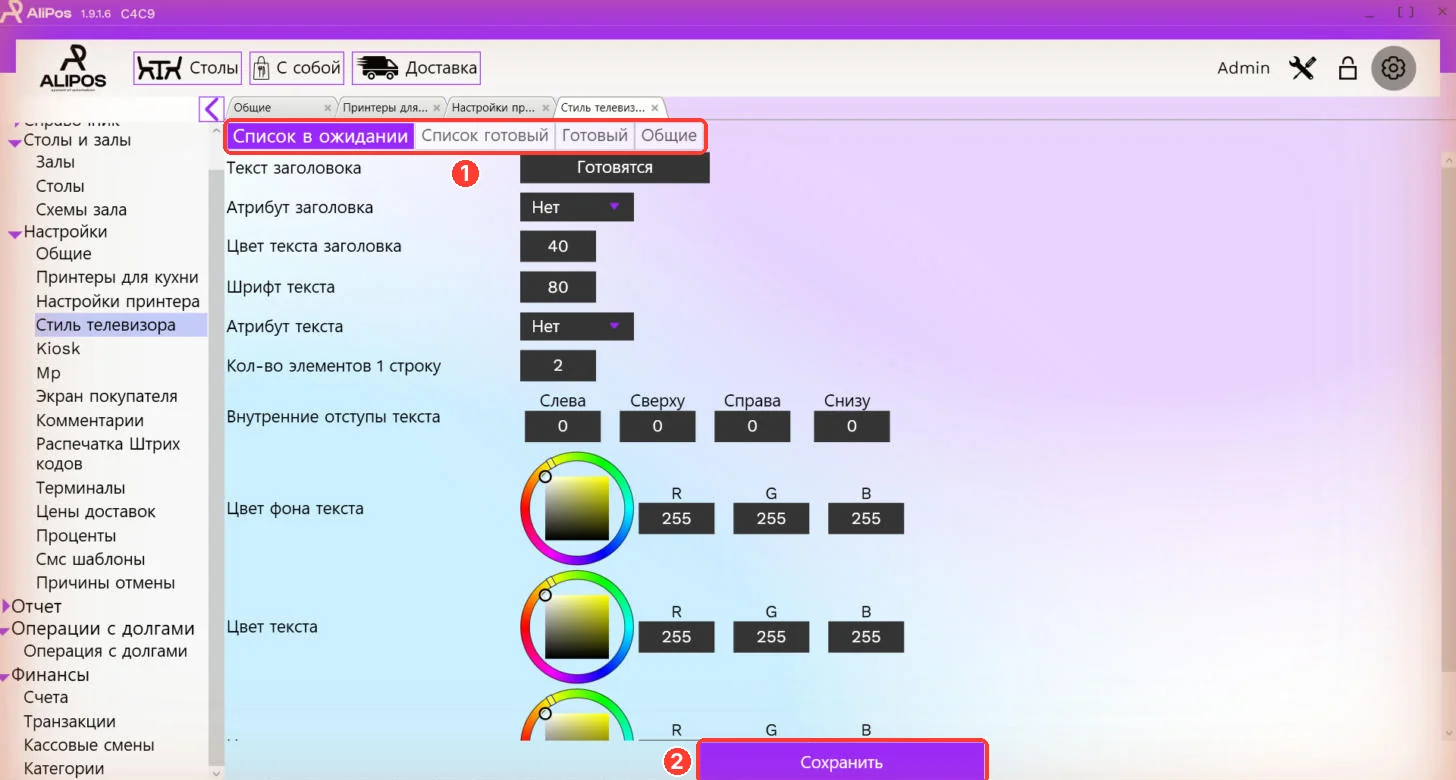Click the Сохранить button
This screenshot has width=1456, height=780.
tap(842, 762)
